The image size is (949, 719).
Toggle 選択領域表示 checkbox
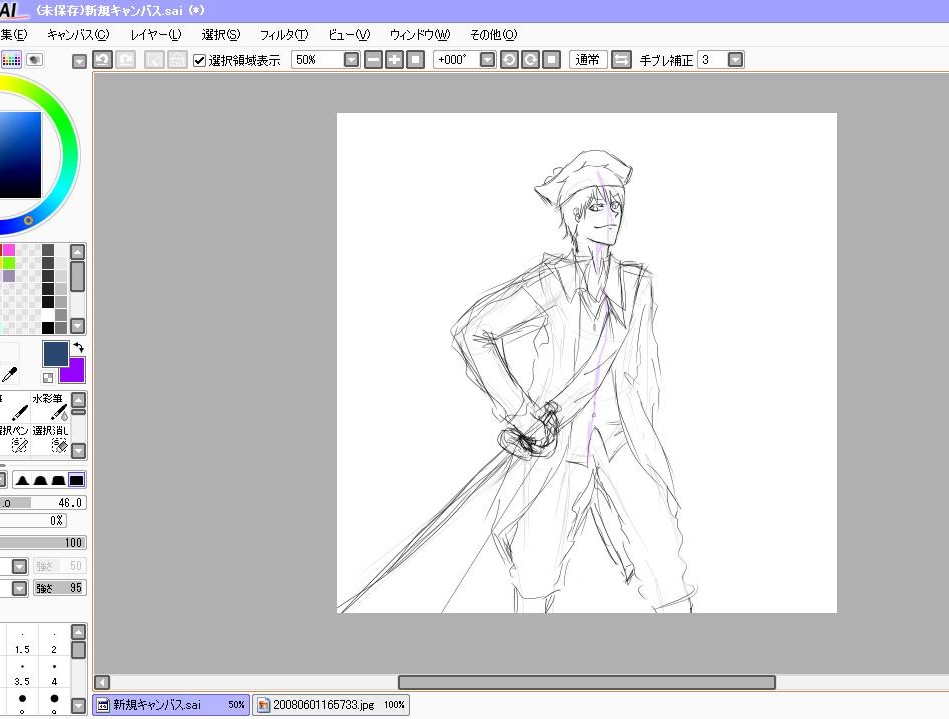click(x=199, y=61)
